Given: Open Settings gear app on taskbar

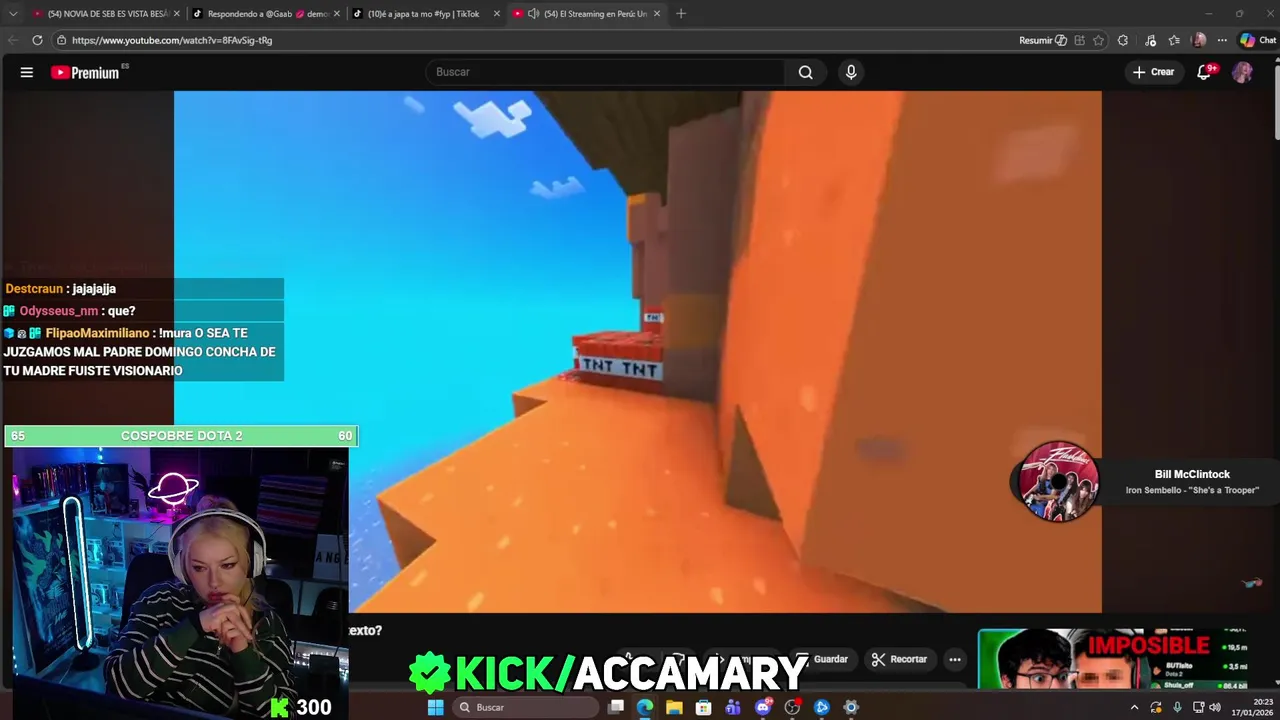Looking at the screenshot, I should click(851, 707).
